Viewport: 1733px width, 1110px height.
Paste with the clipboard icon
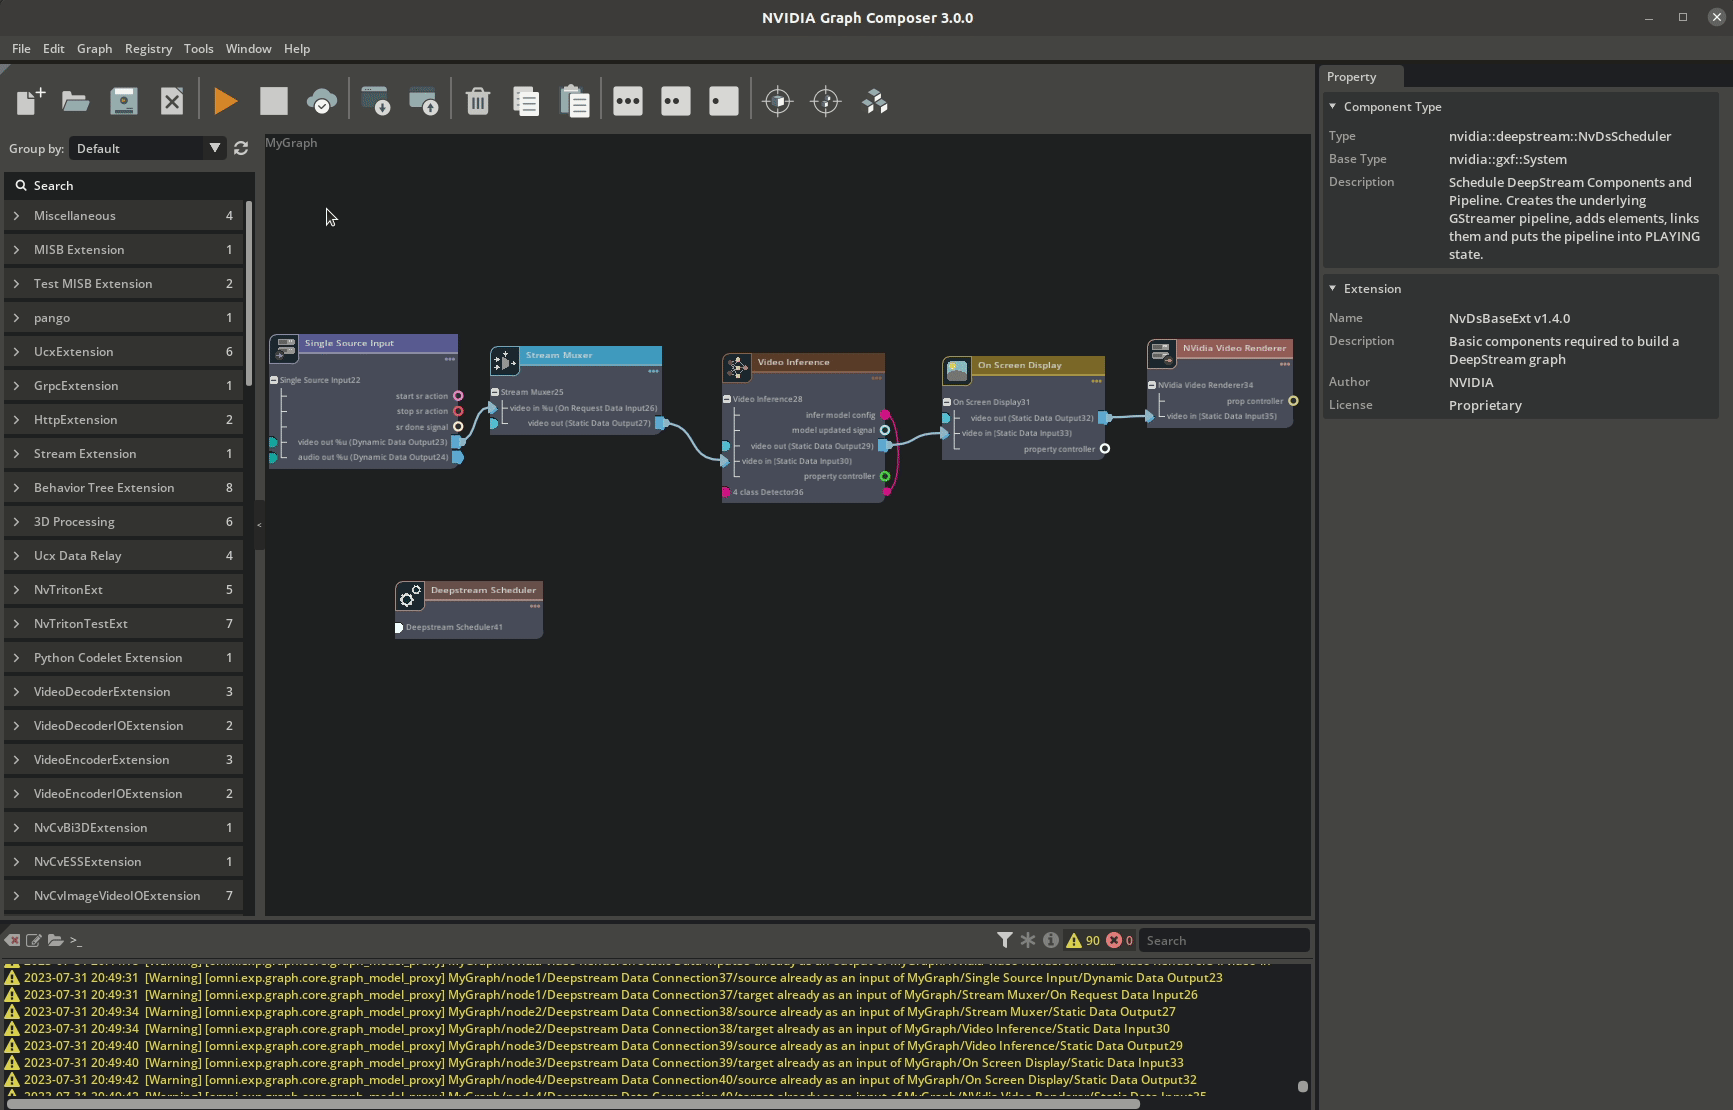point(574,101)
